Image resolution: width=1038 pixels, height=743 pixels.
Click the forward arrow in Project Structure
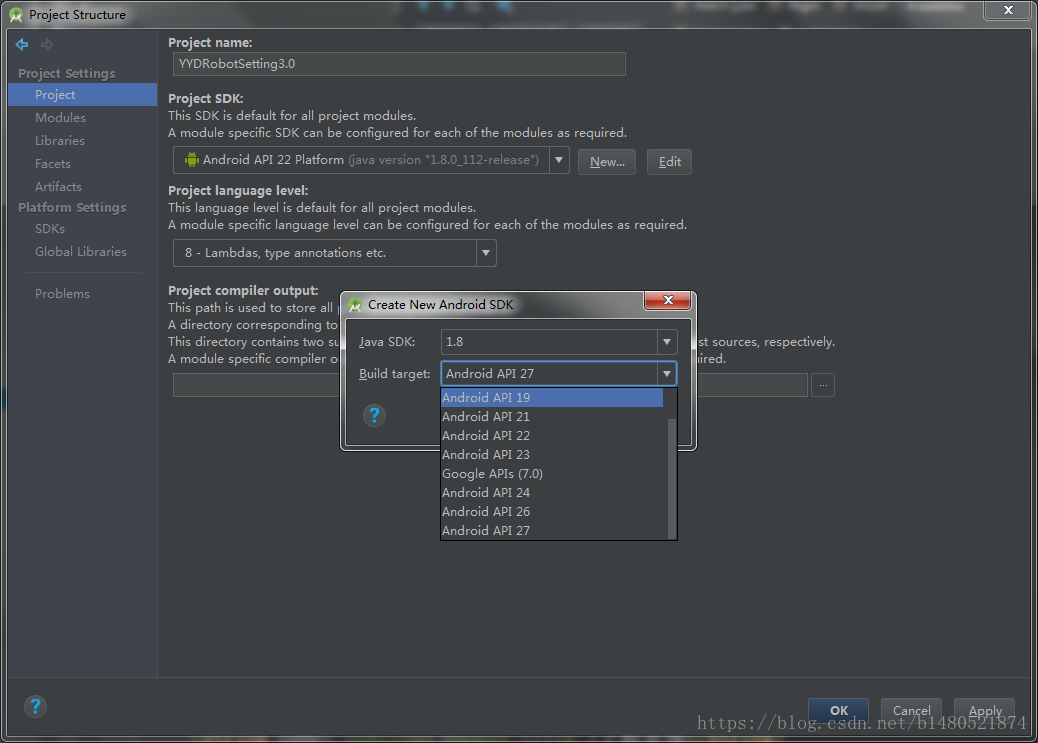47,44
